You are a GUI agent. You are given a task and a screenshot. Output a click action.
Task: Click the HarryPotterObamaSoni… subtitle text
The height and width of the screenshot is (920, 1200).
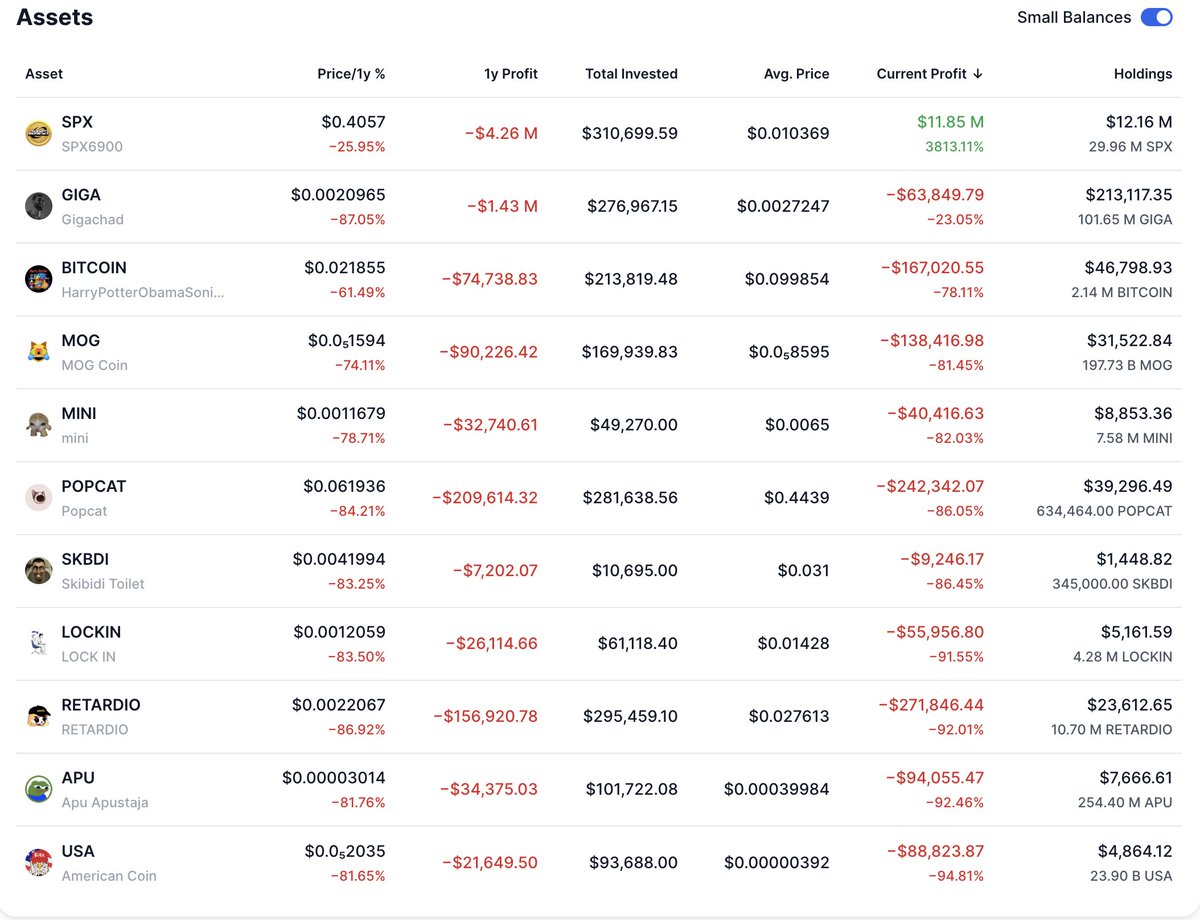[143, 292]
